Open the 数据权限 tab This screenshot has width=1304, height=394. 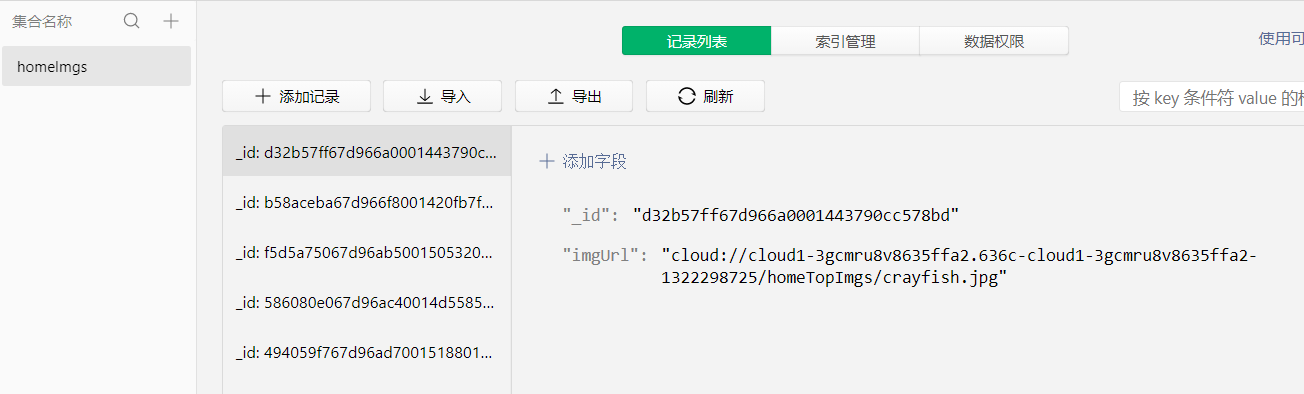pos(994,41)
